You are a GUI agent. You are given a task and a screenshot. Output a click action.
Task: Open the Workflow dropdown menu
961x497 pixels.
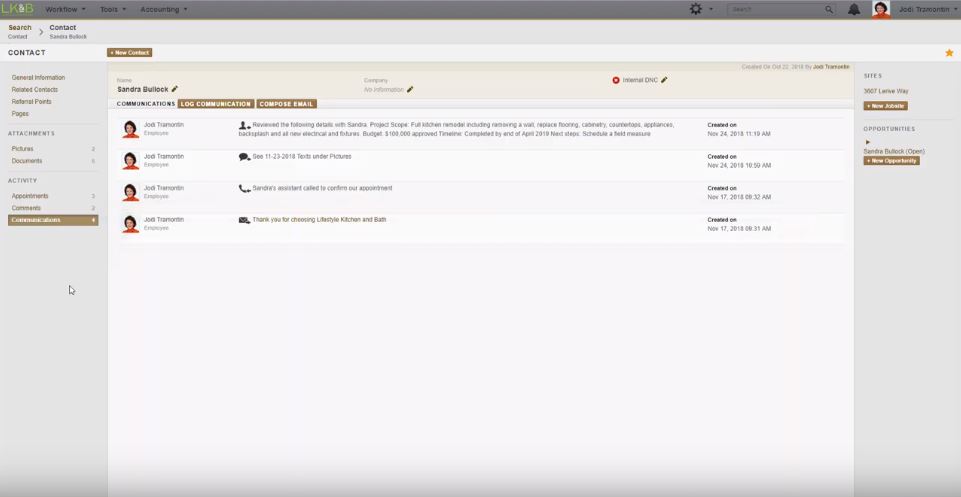pyautogui.click(x=65, y=9)
